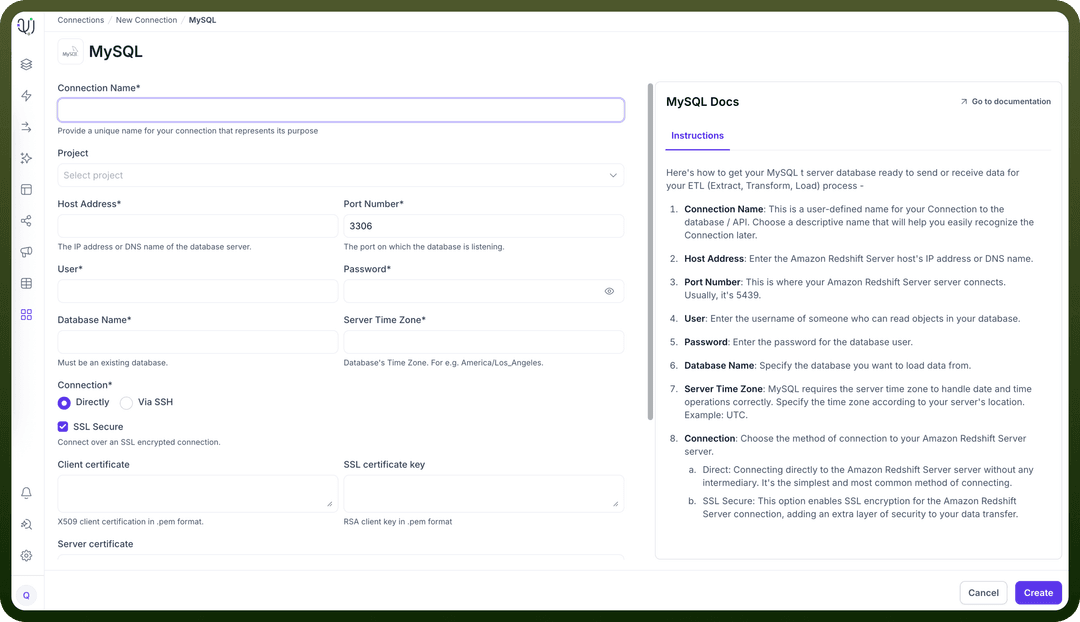
Task: Select the Via SSH radio button
Action: 126,403
